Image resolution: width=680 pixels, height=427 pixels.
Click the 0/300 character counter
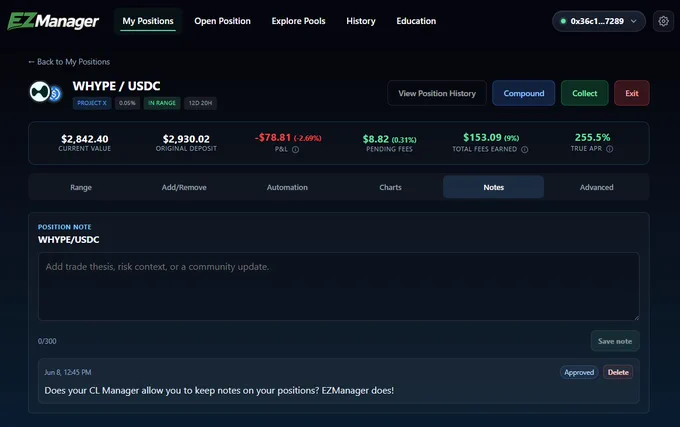click(x=47, y=341)
